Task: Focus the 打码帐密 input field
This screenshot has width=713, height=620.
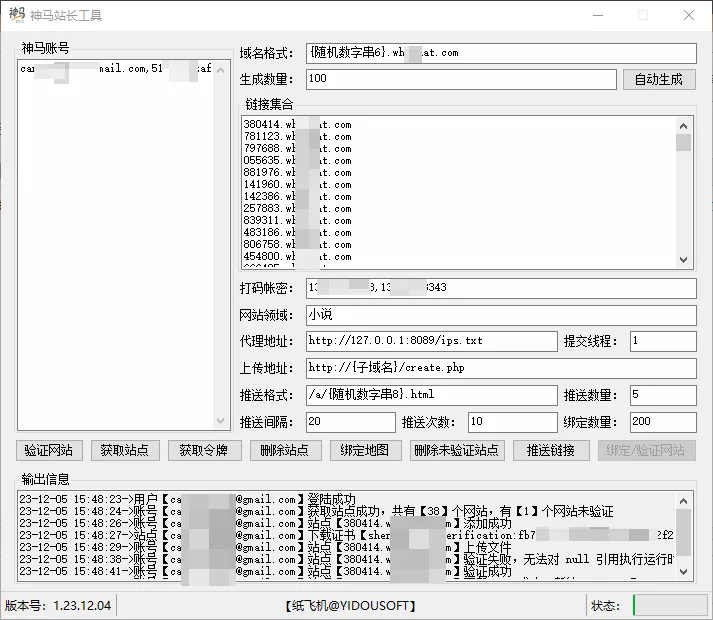Action: pos(501,288)
